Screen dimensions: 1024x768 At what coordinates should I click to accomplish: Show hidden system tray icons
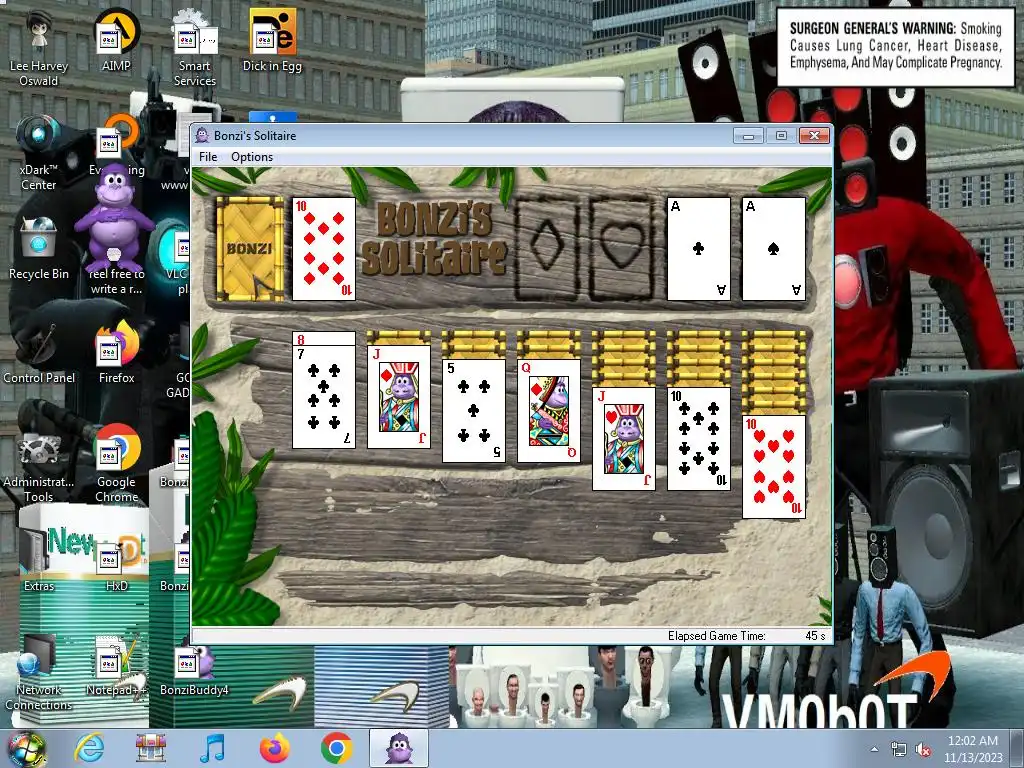(874, 749)
